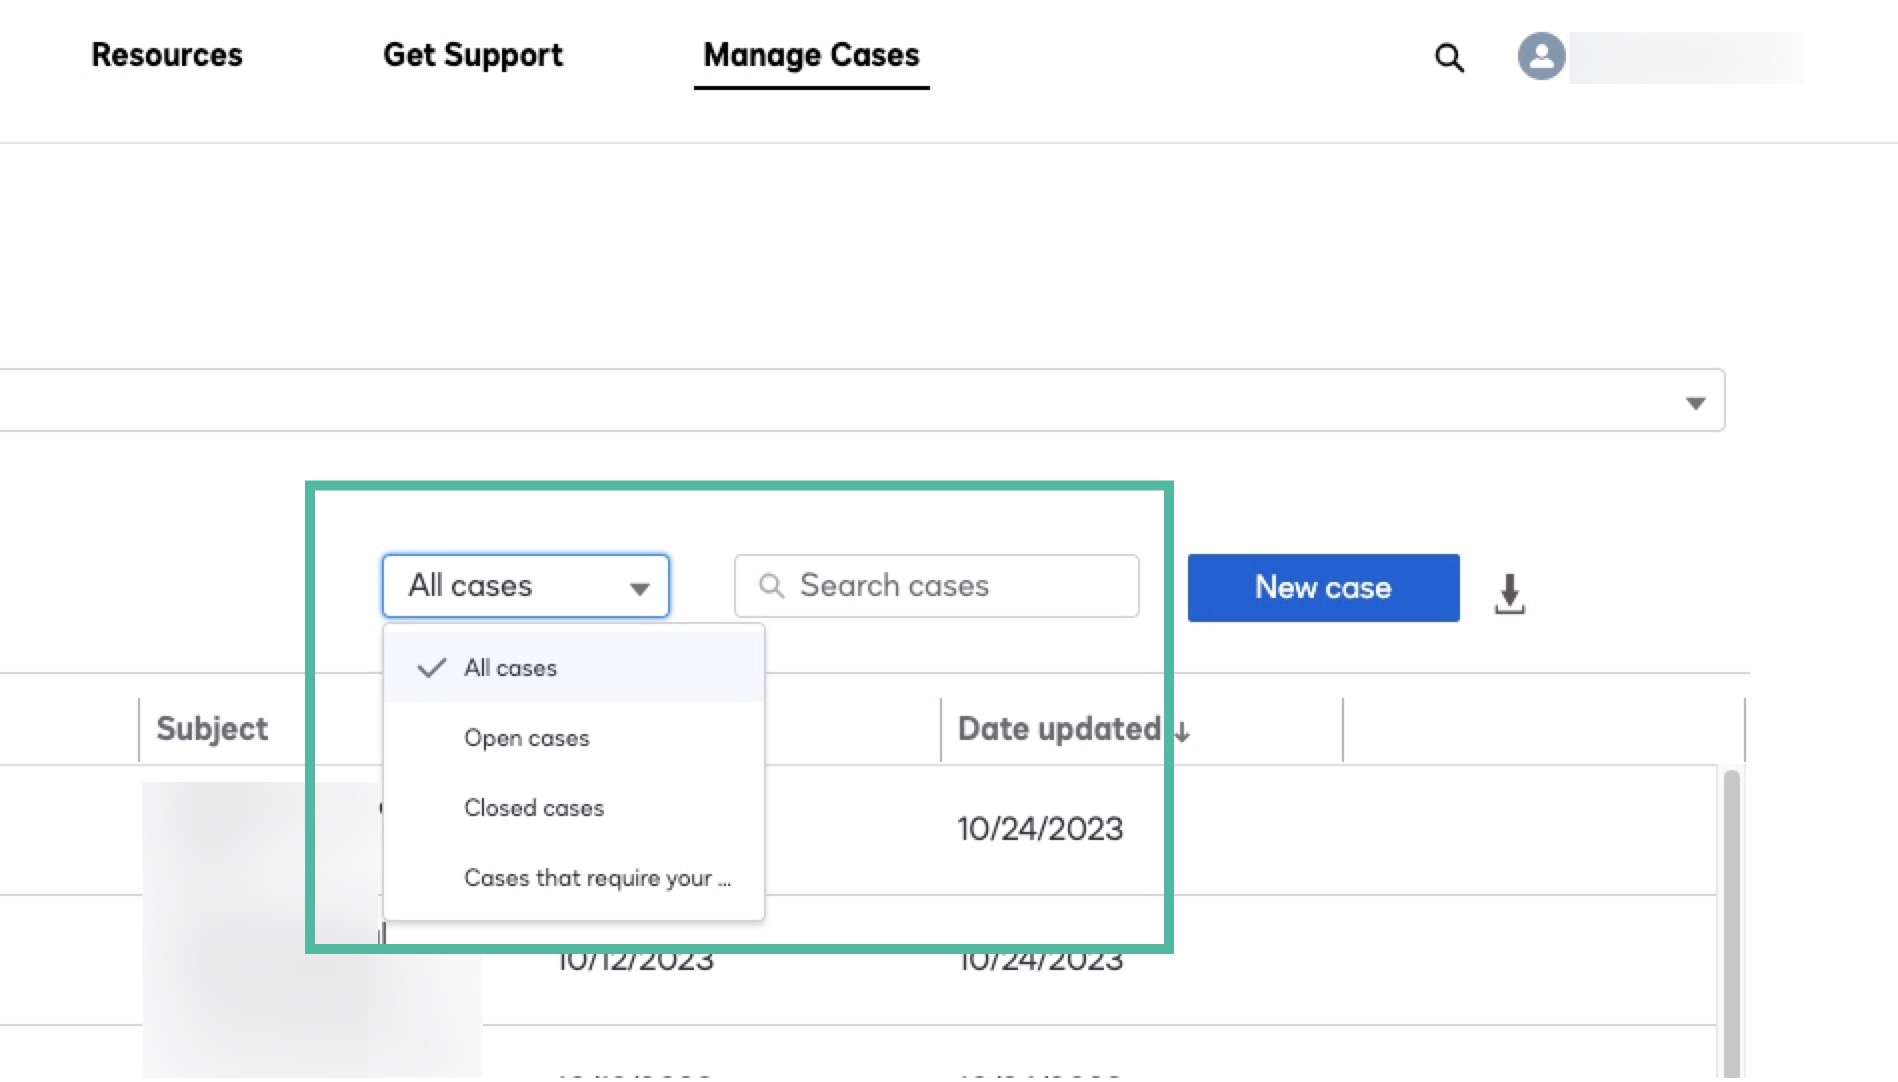Click the download cases icon
Screen dimensions: 1898x1082
point(1509,592)
